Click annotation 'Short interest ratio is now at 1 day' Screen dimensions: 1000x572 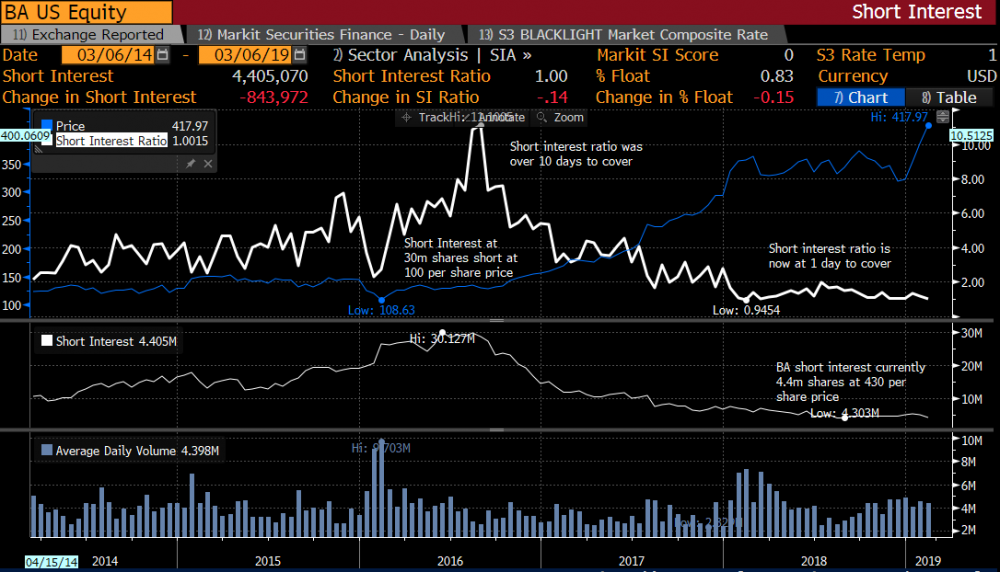click(829, 256)
